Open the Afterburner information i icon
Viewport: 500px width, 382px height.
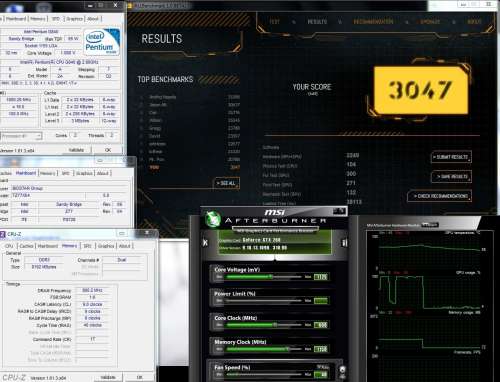coord(344,243)
